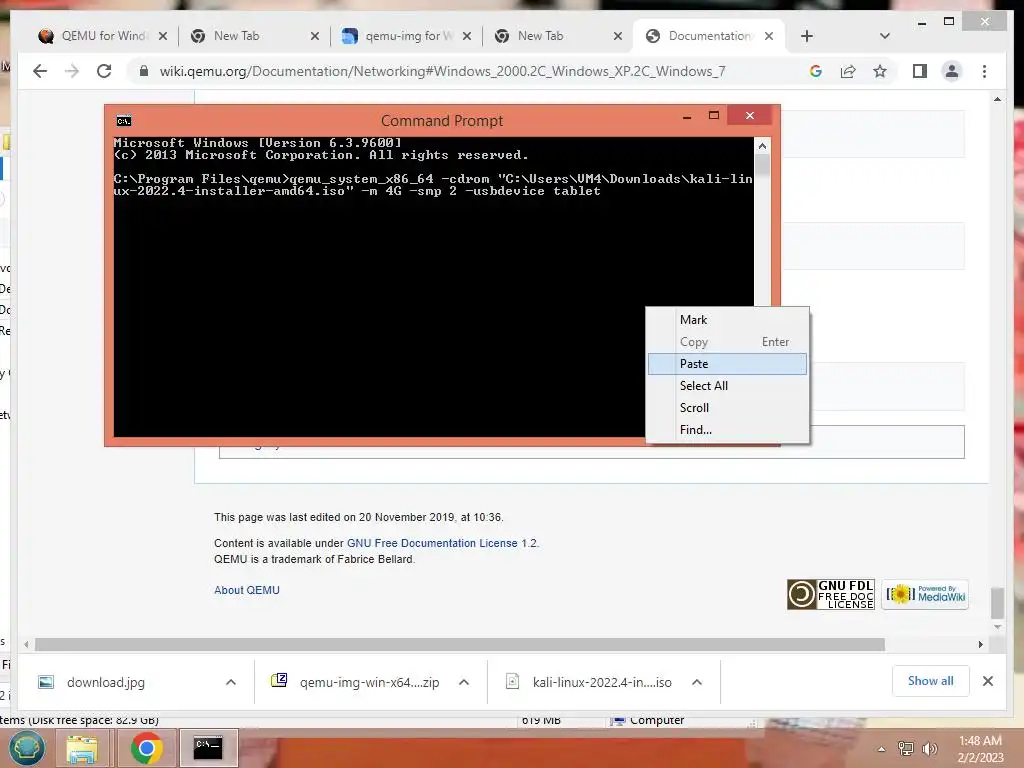Click Command Prompt scrollbar up arrow
The width and height of the screenshot is (1024, 768).
762,146
